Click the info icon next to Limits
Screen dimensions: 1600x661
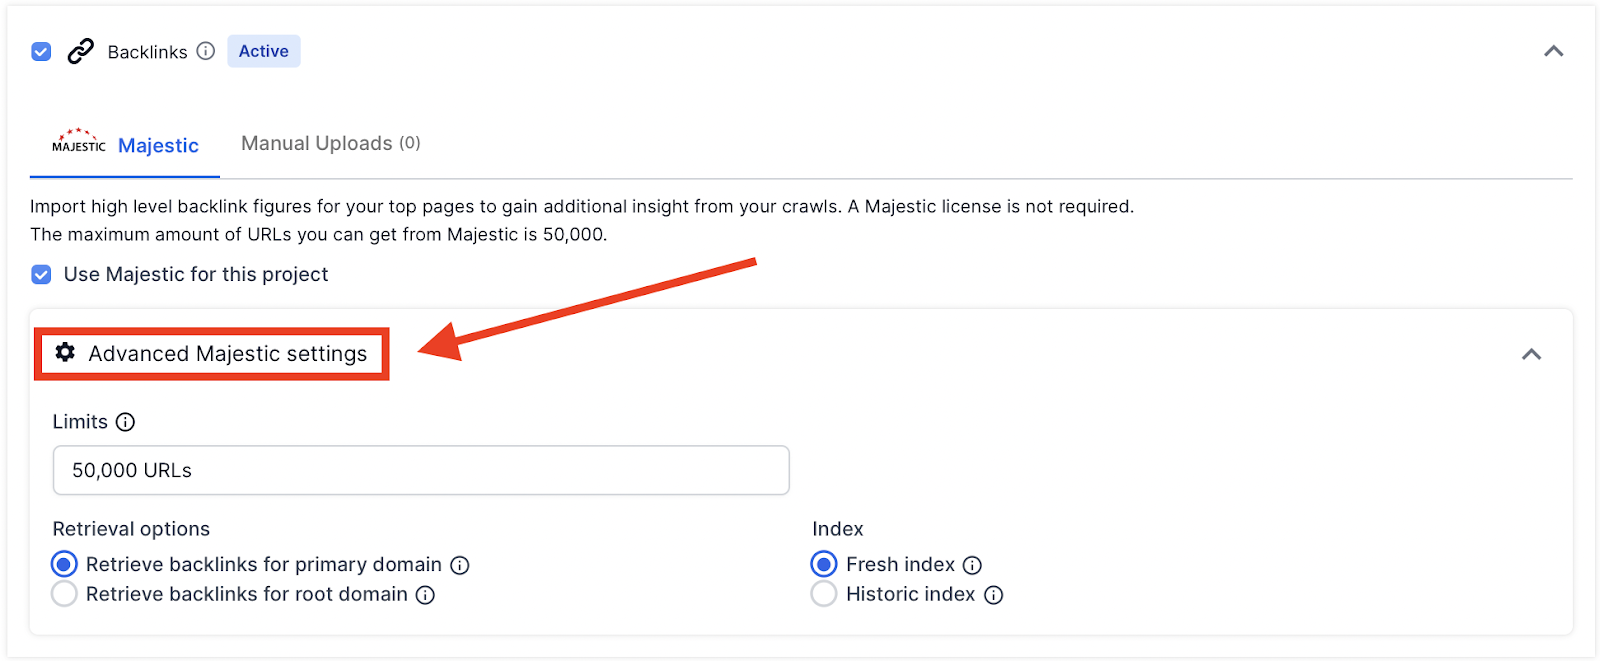point(125,422)
